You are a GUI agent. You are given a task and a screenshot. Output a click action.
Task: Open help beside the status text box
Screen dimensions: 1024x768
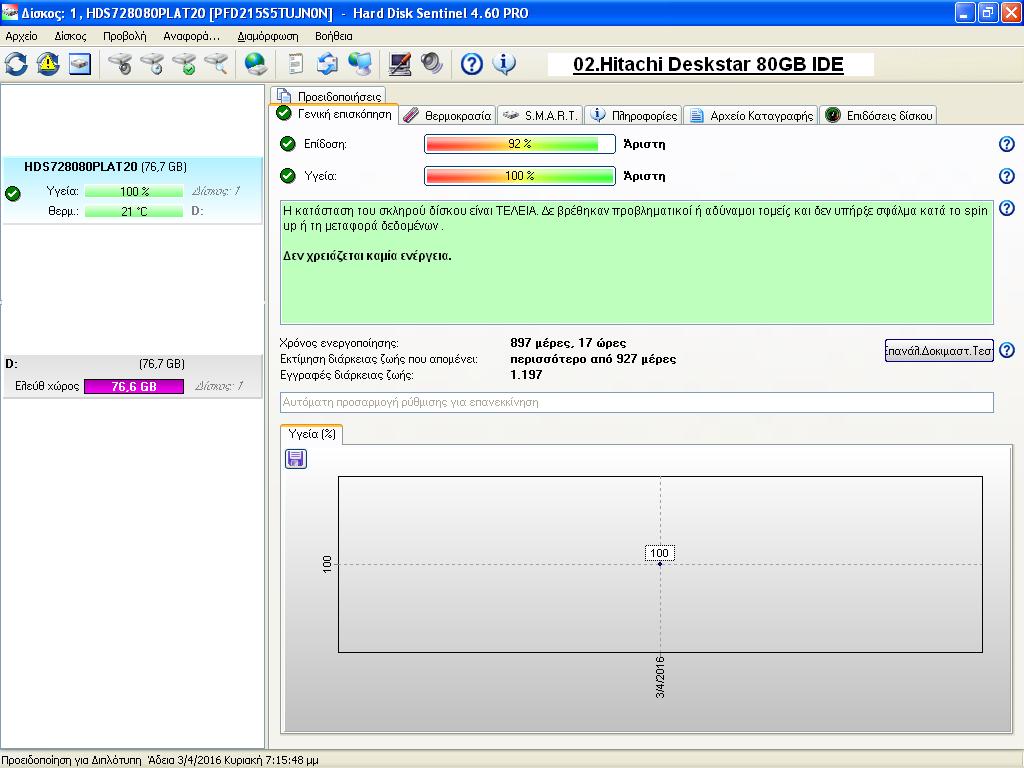[x=1007, y=208]
